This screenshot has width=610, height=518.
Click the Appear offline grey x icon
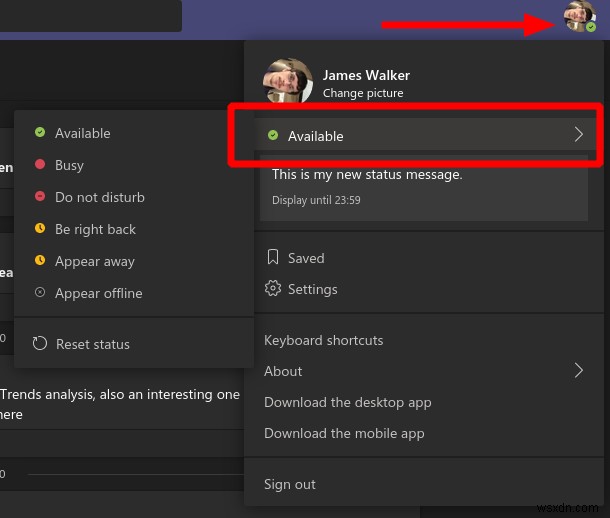40,292
